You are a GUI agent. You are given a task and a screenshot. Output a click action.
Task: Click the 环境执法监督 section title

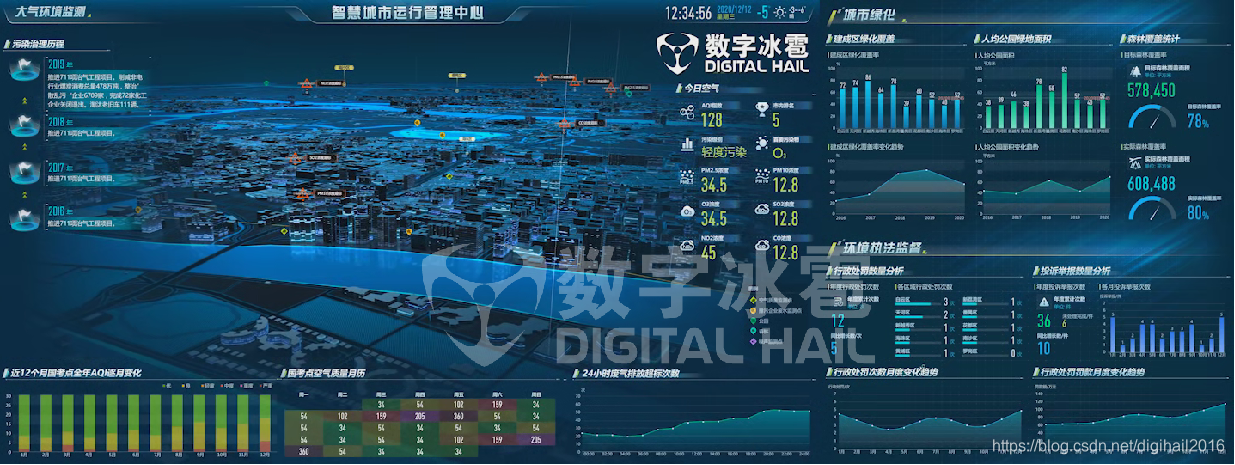[x=882, y=247]
